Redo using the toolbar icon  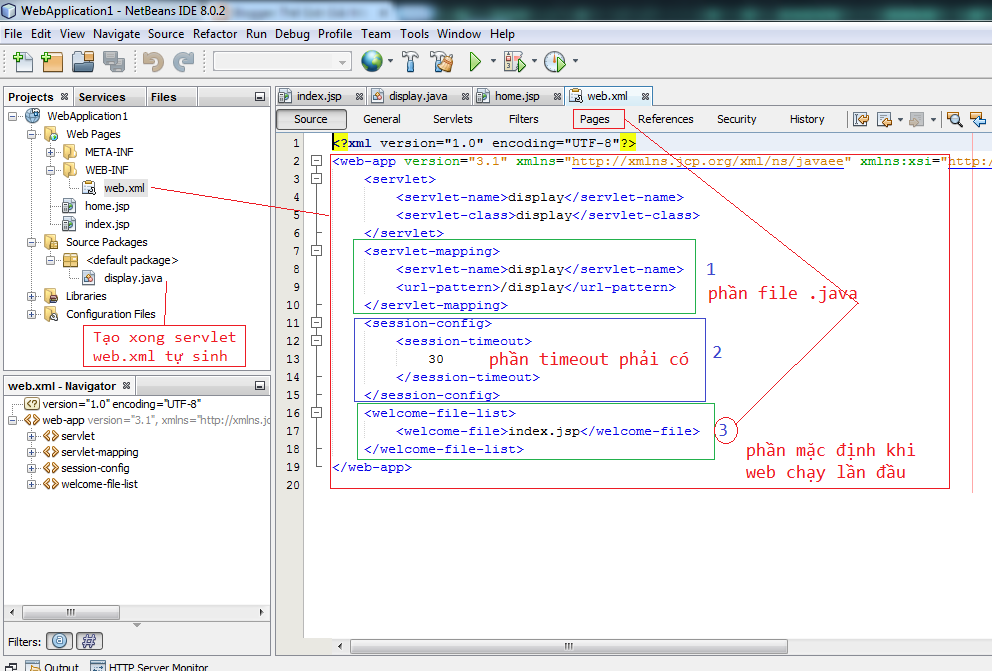[183, 61]
